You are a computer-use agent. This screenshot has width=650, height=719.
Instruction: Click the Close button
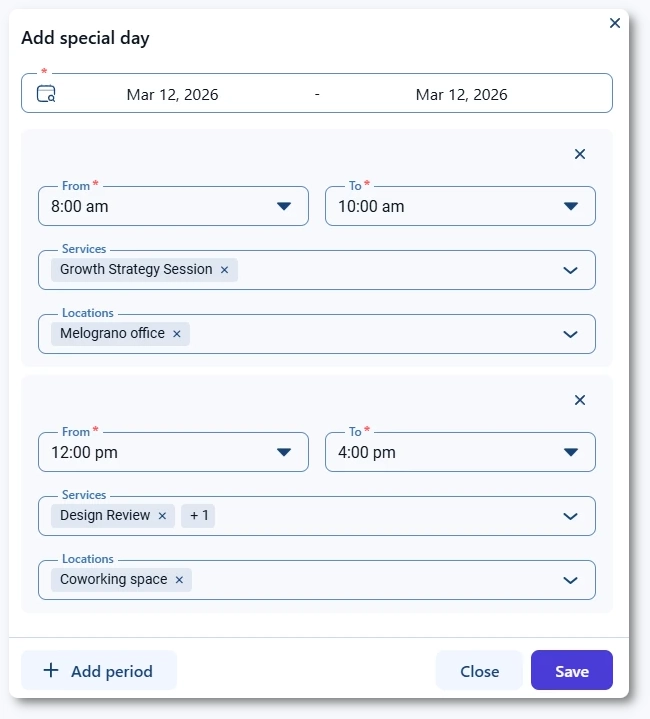coord(479,671)
